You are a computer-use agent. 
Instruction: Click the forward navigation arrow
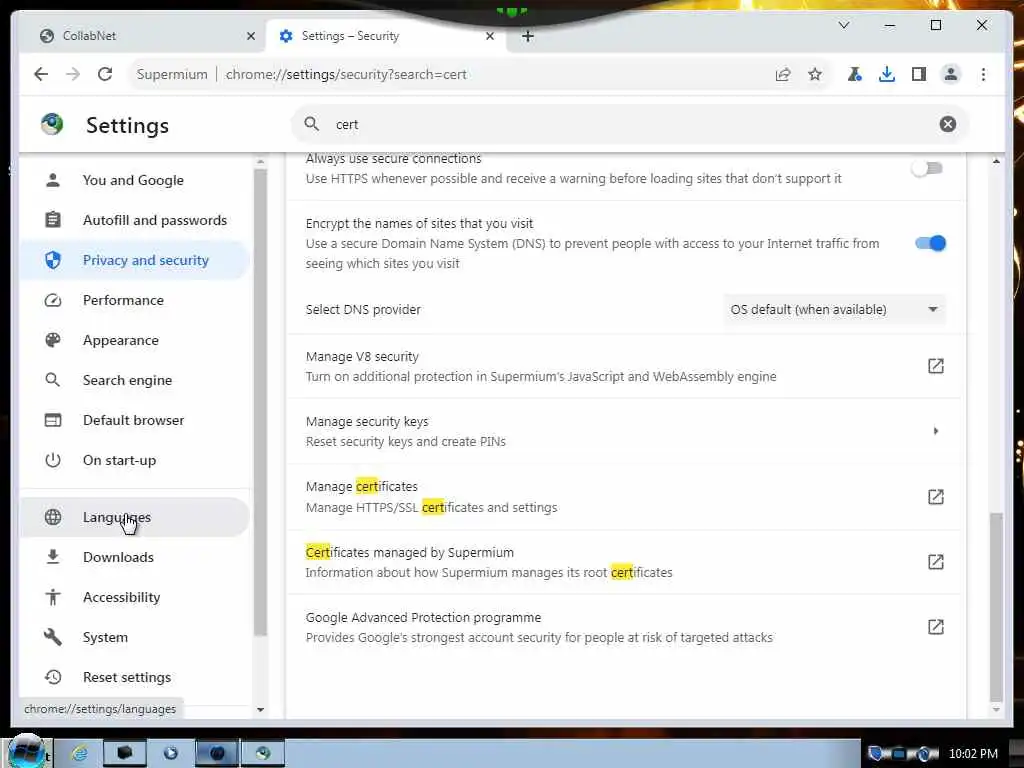point(72,74)
